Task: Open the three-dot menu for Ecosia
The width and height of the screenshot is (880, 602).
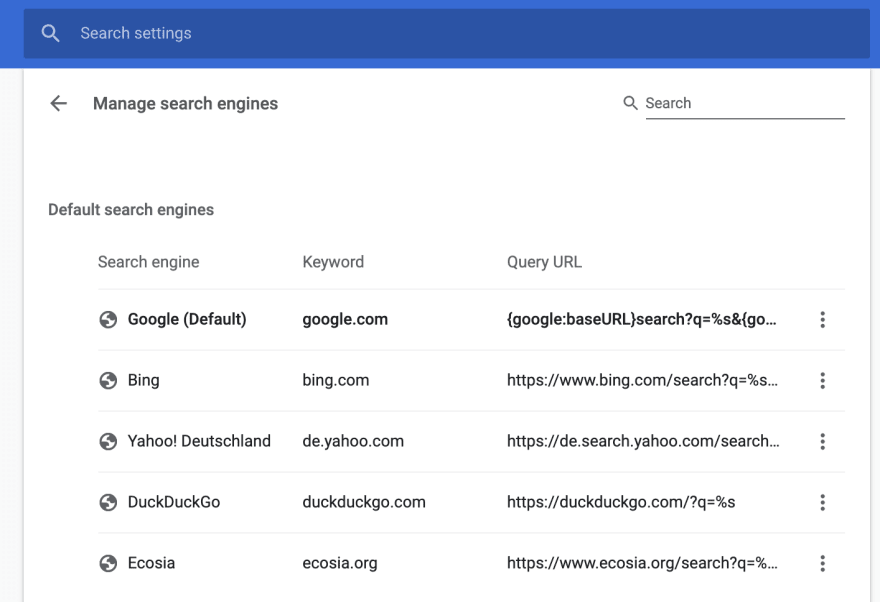Action: (x=822, y=563)
